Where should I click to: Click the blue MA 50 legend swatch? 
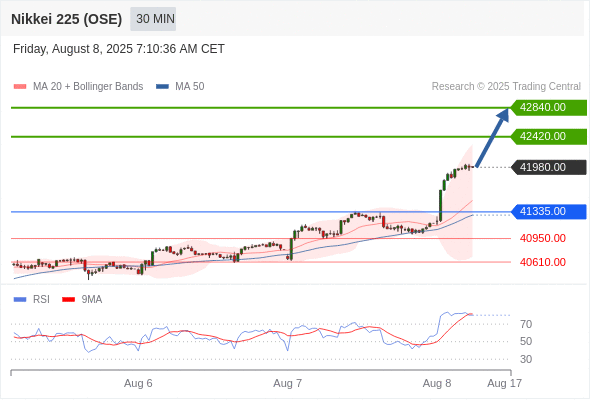point(162,87)
